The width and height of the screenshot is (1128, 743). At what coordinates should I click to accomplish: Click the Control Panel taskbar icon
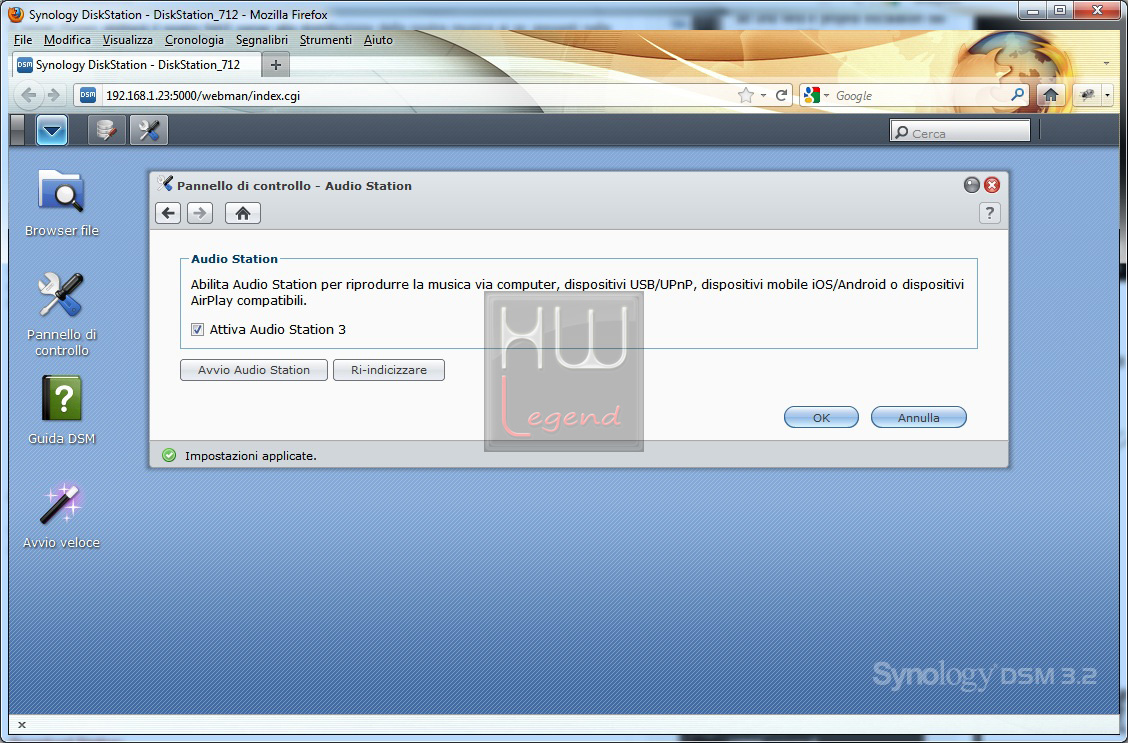click(x=149, y=130)
